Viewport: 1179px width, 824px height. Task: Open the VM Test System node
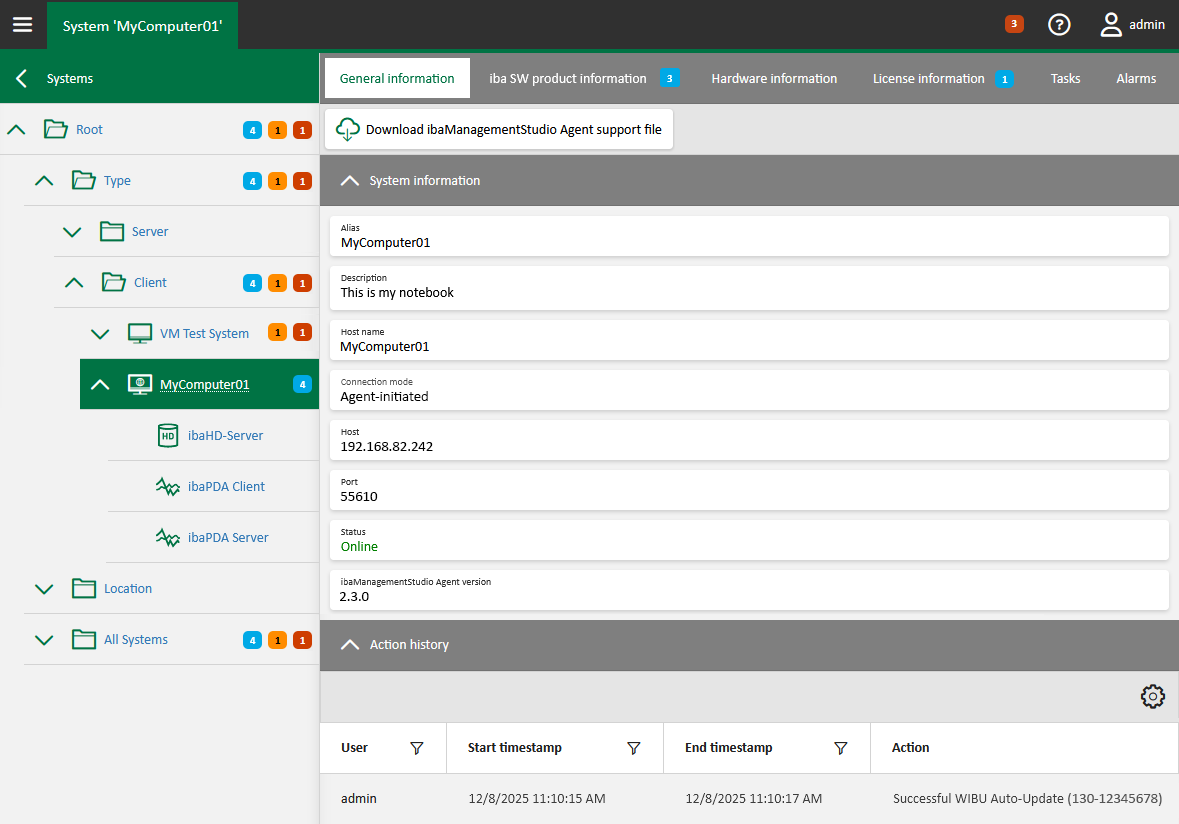click(204, 334)
